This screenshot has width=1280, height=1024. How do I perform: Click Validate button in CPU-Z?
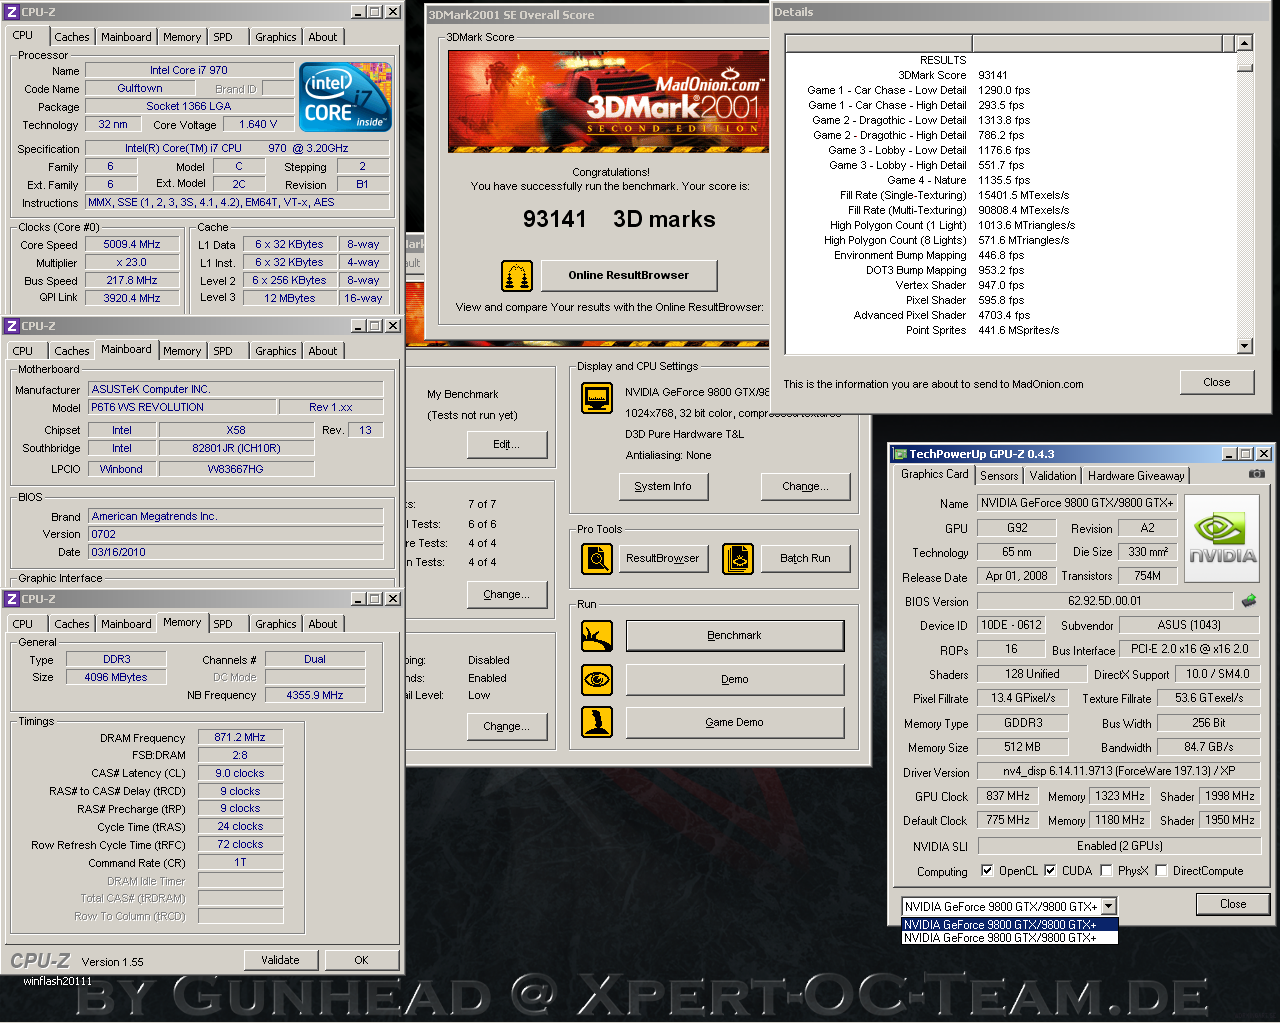[280, 960]
